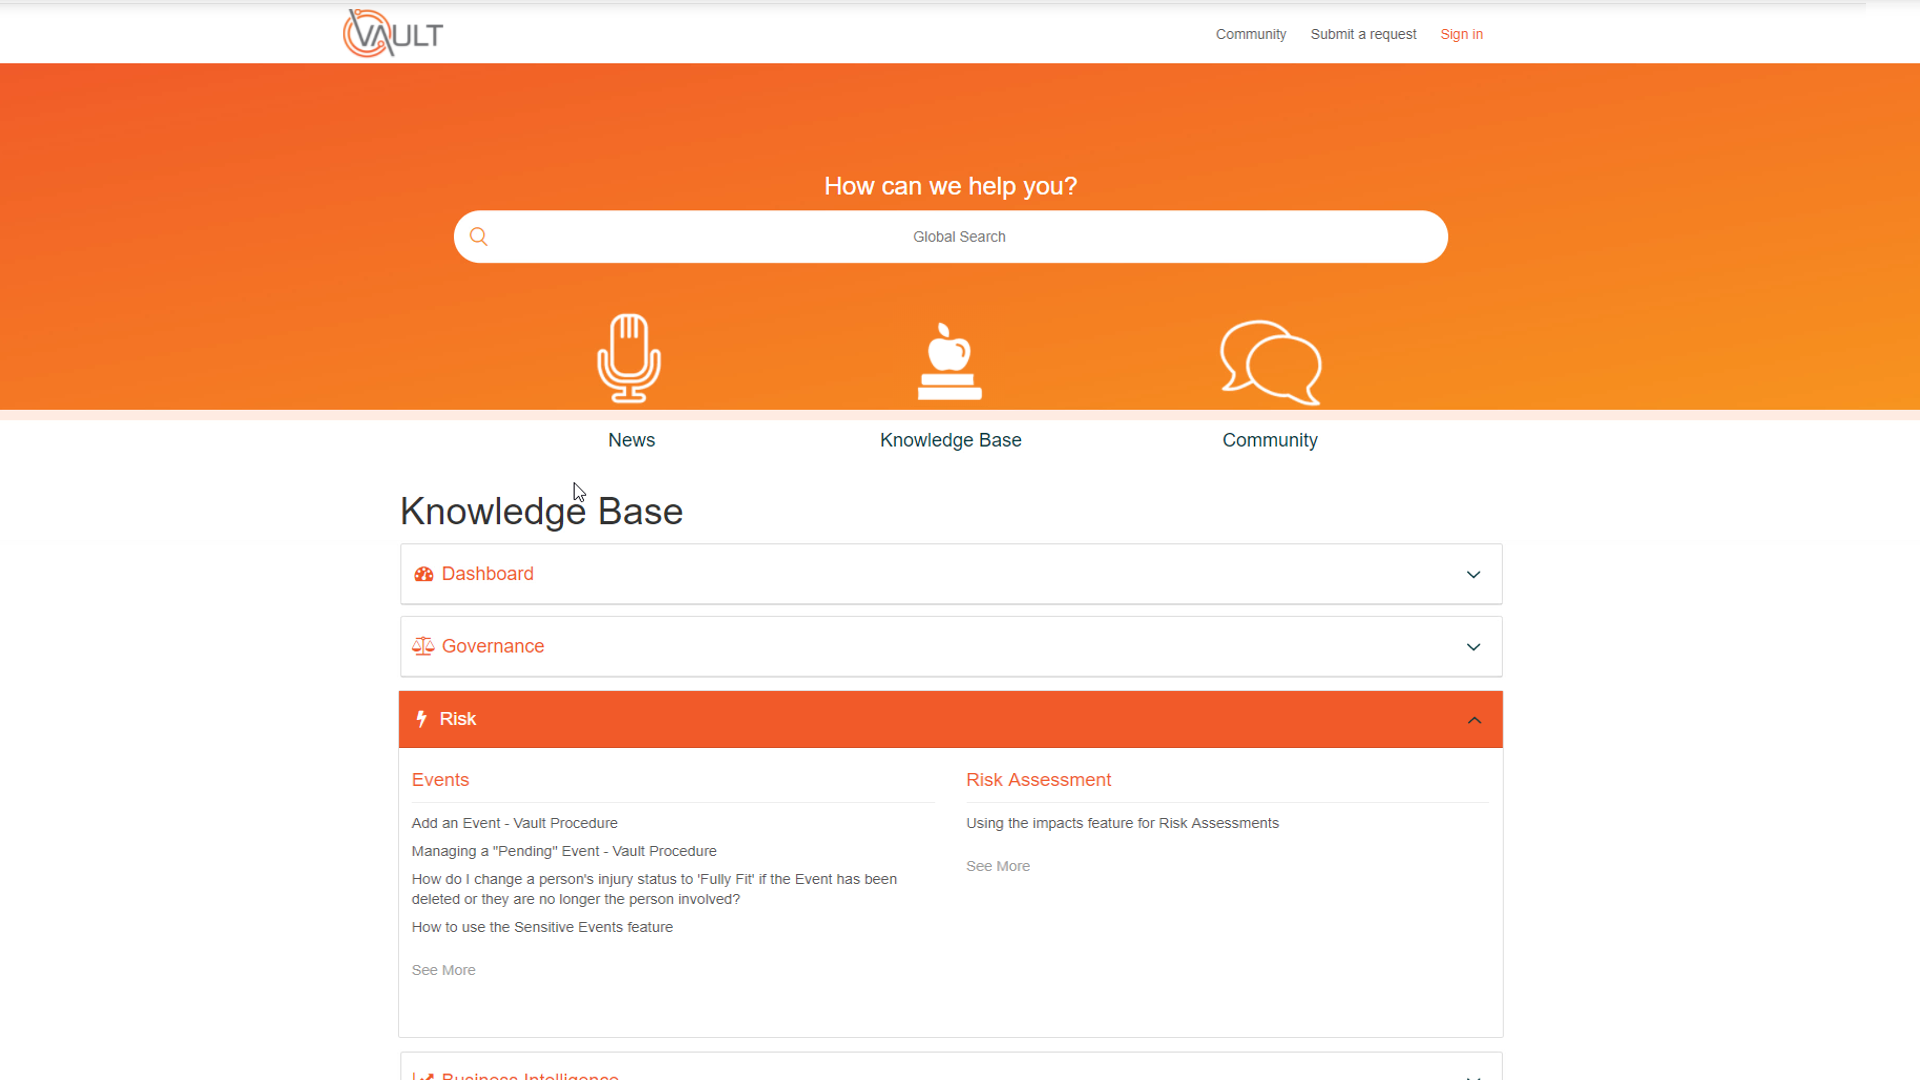1920x1080 pixels.
Task: Click the Governance scales icon
Action: point(423,647)
